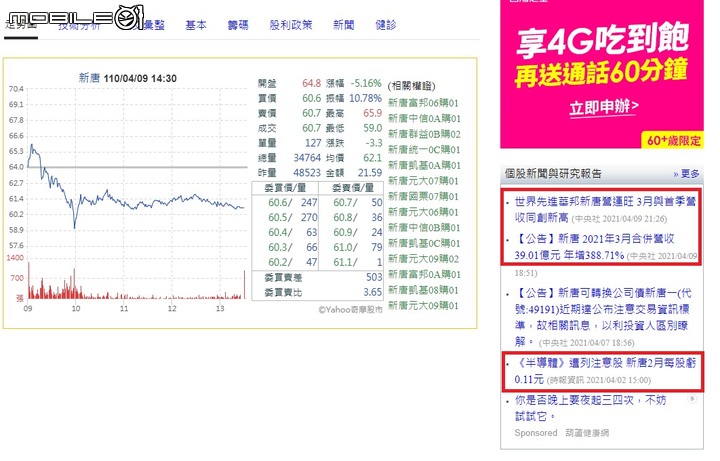
Task: Click the 最低 value 59.0
Action: (372, 128)
